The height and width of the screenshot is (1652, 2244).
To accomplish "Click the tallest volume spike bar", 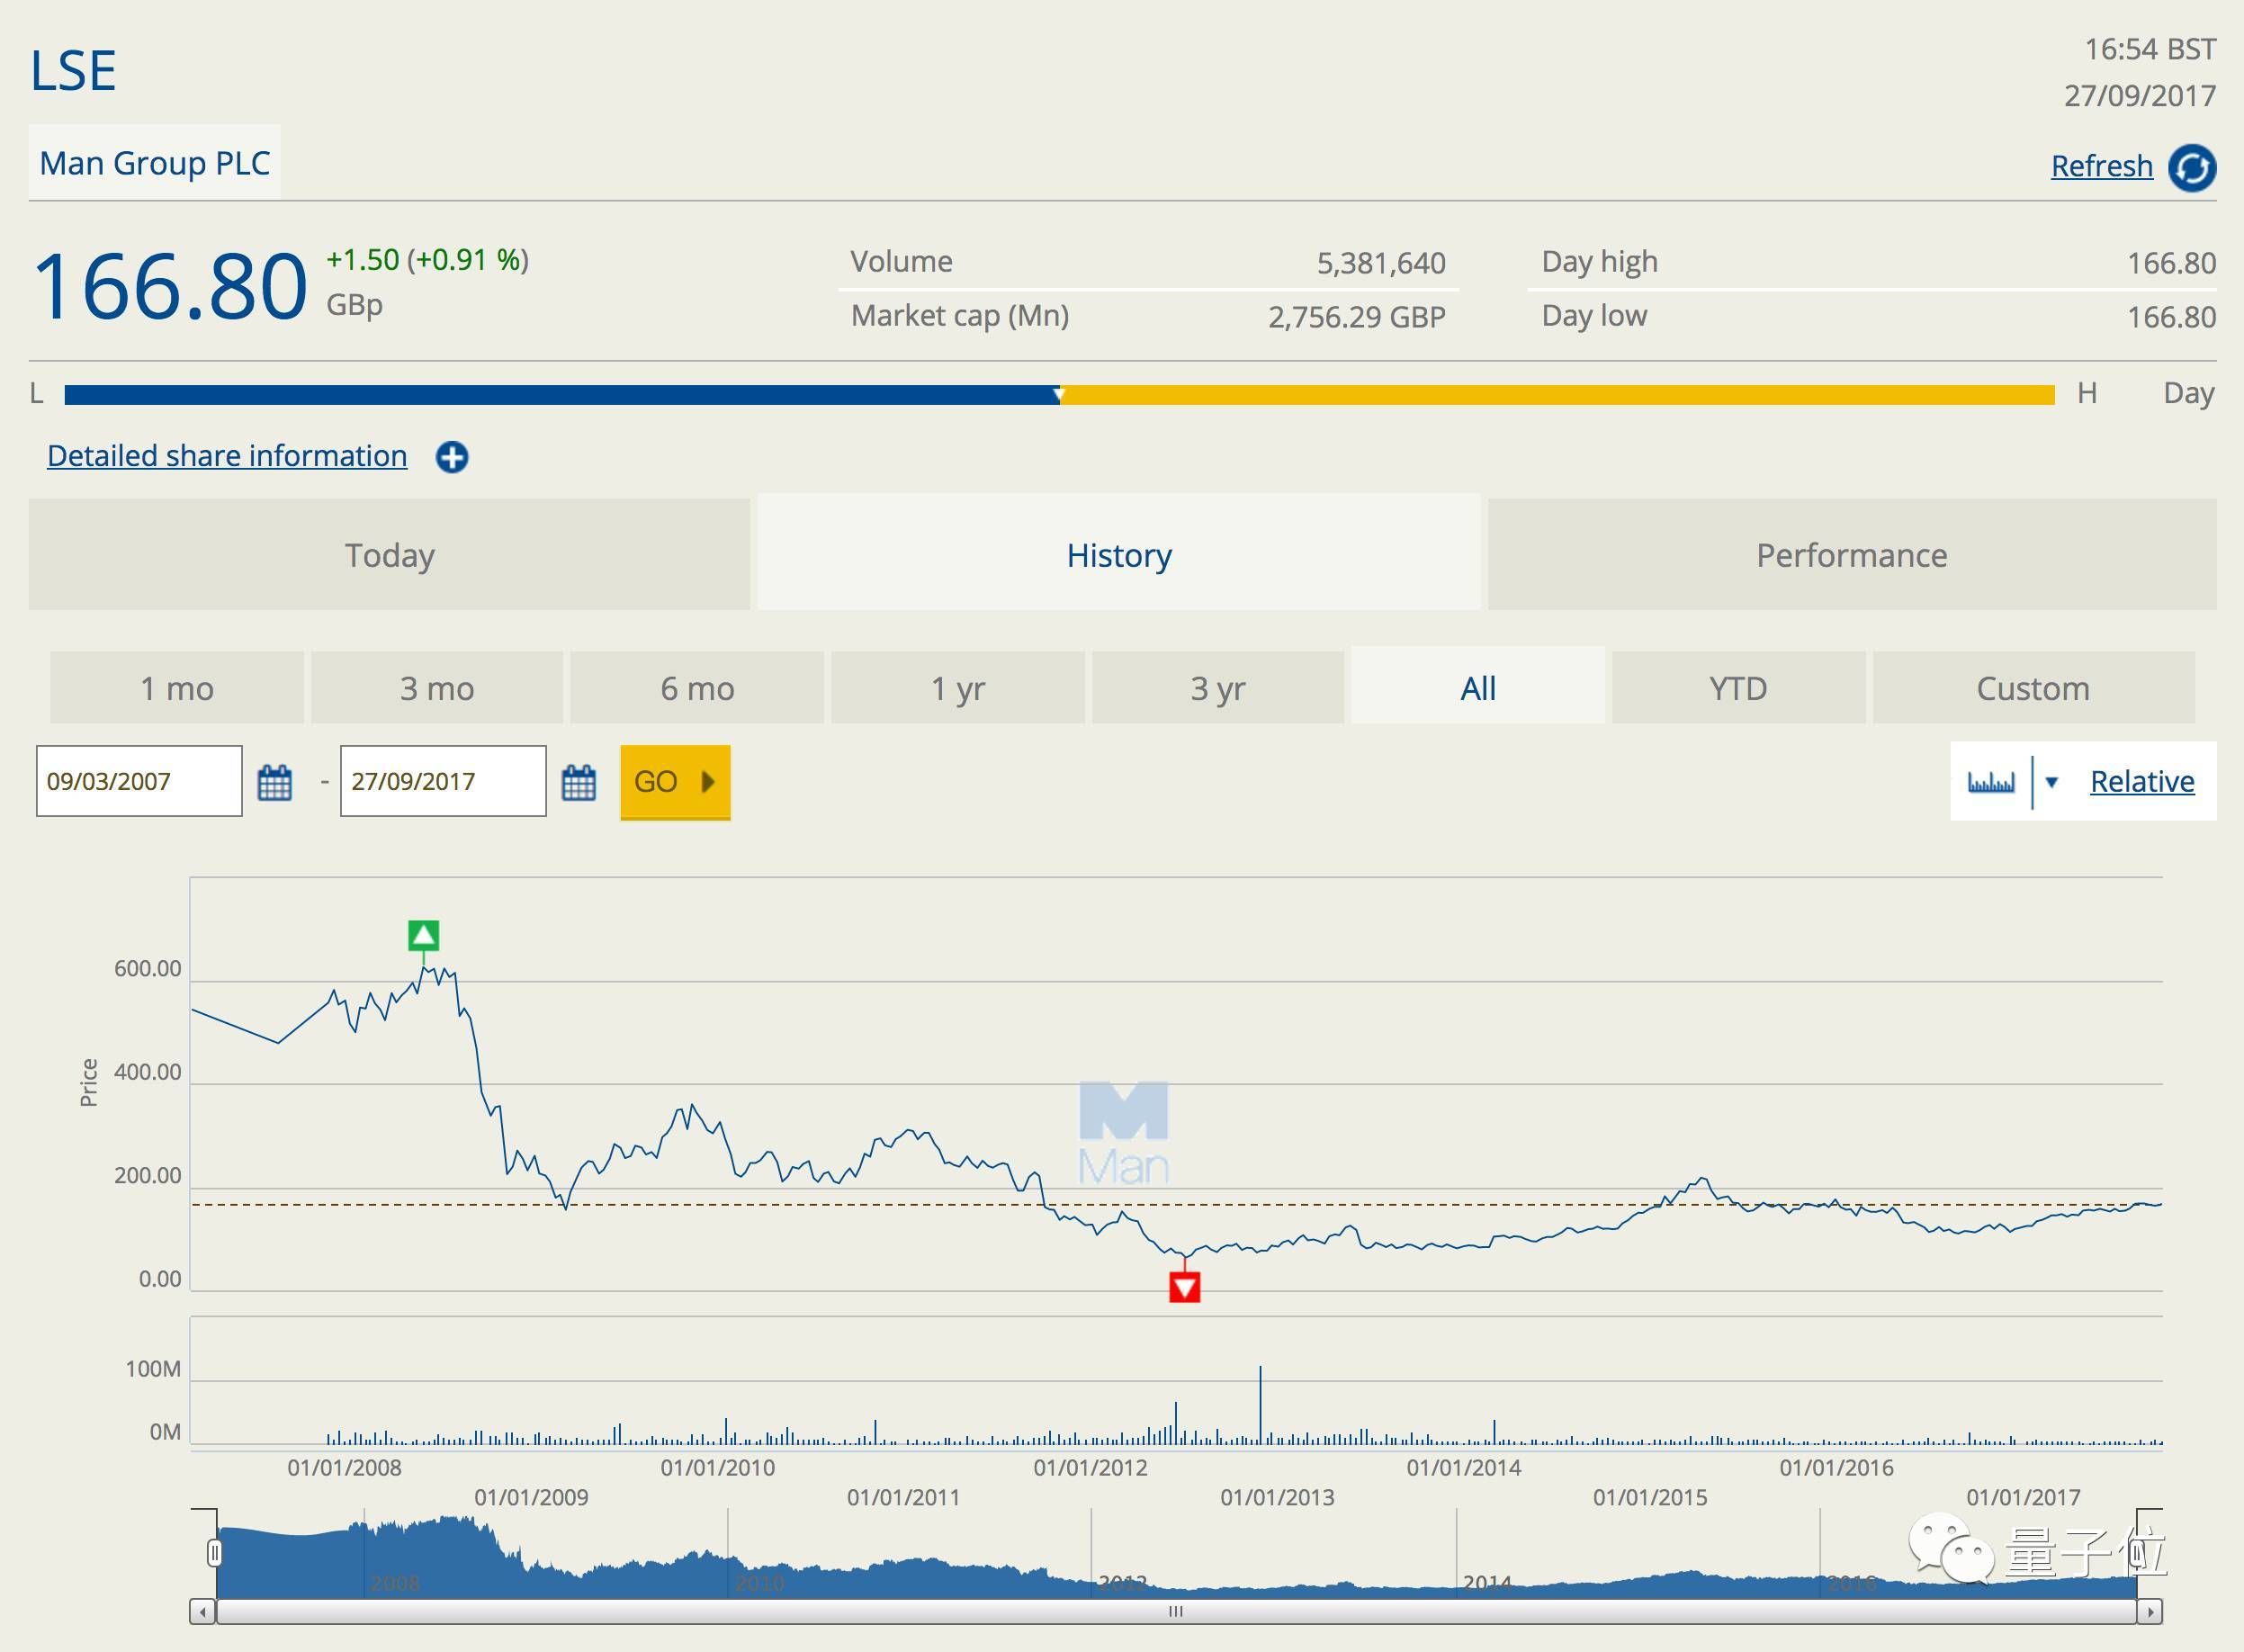I will (1260, 1404).
